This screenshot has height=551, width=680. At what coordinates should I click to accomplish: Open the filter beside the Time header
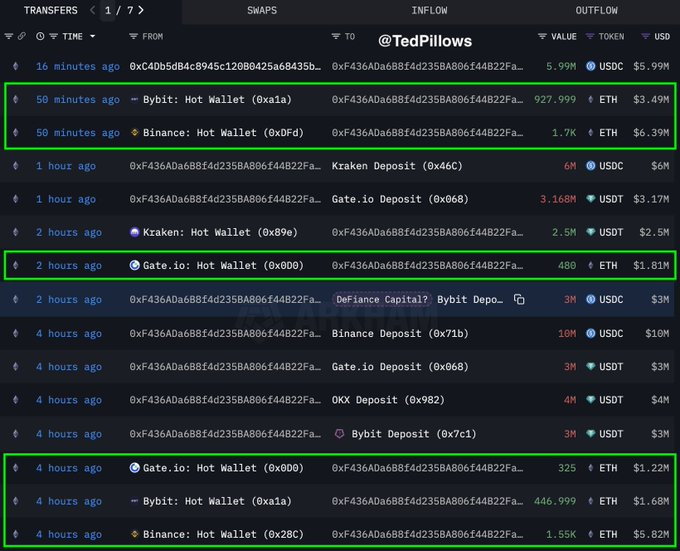(x=53, y=36)
